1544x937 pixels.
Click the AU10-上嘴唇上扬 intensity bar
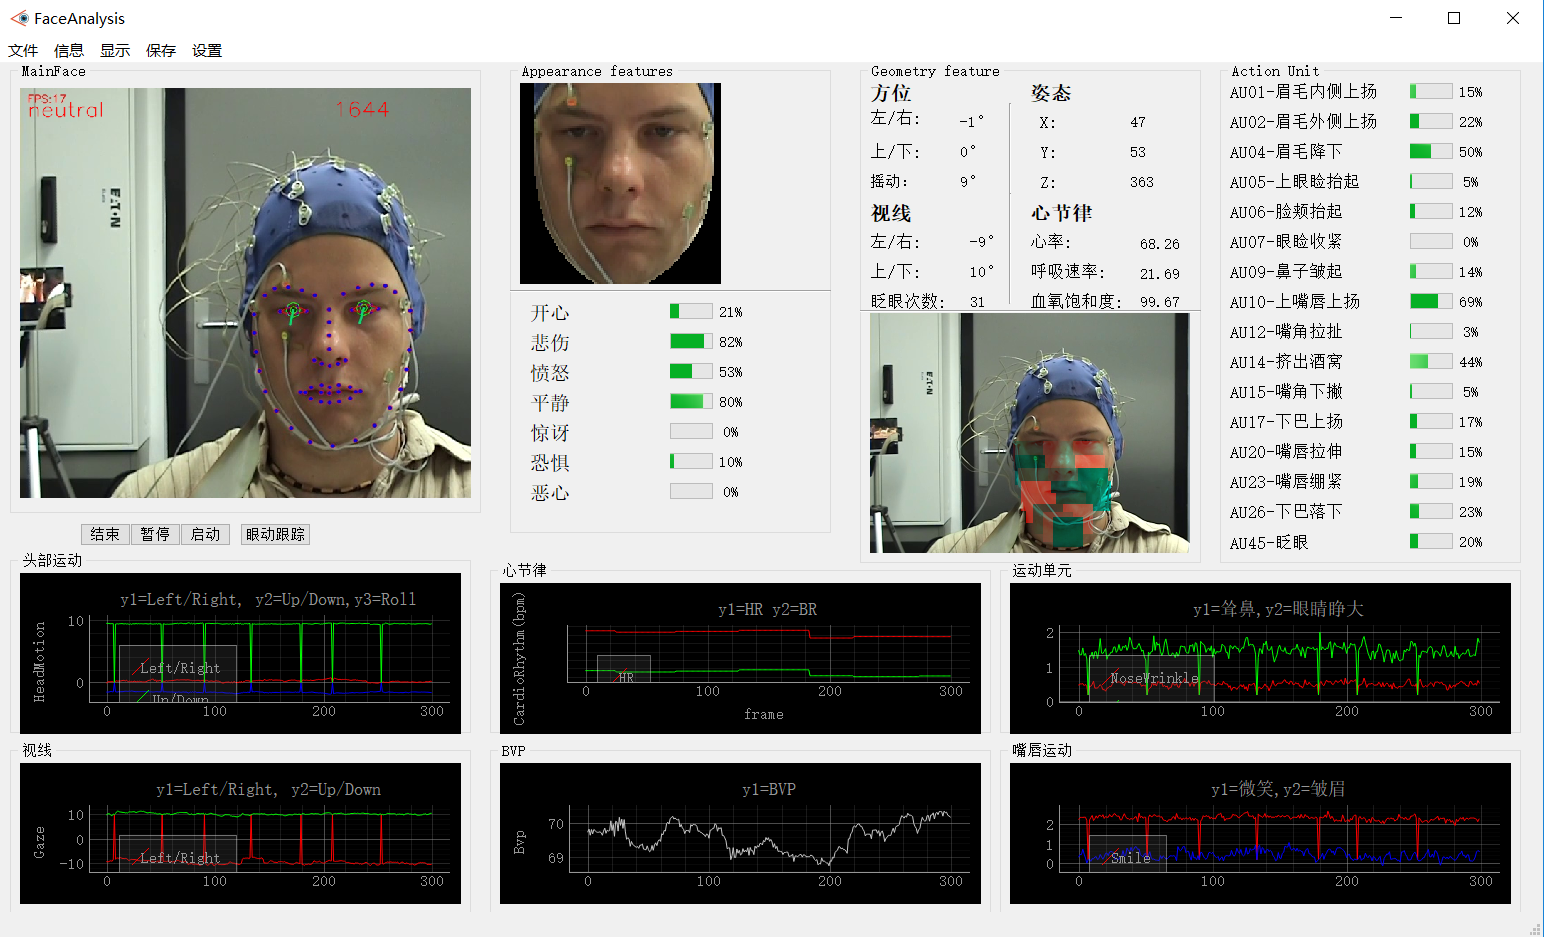(x=1430, y=301)
